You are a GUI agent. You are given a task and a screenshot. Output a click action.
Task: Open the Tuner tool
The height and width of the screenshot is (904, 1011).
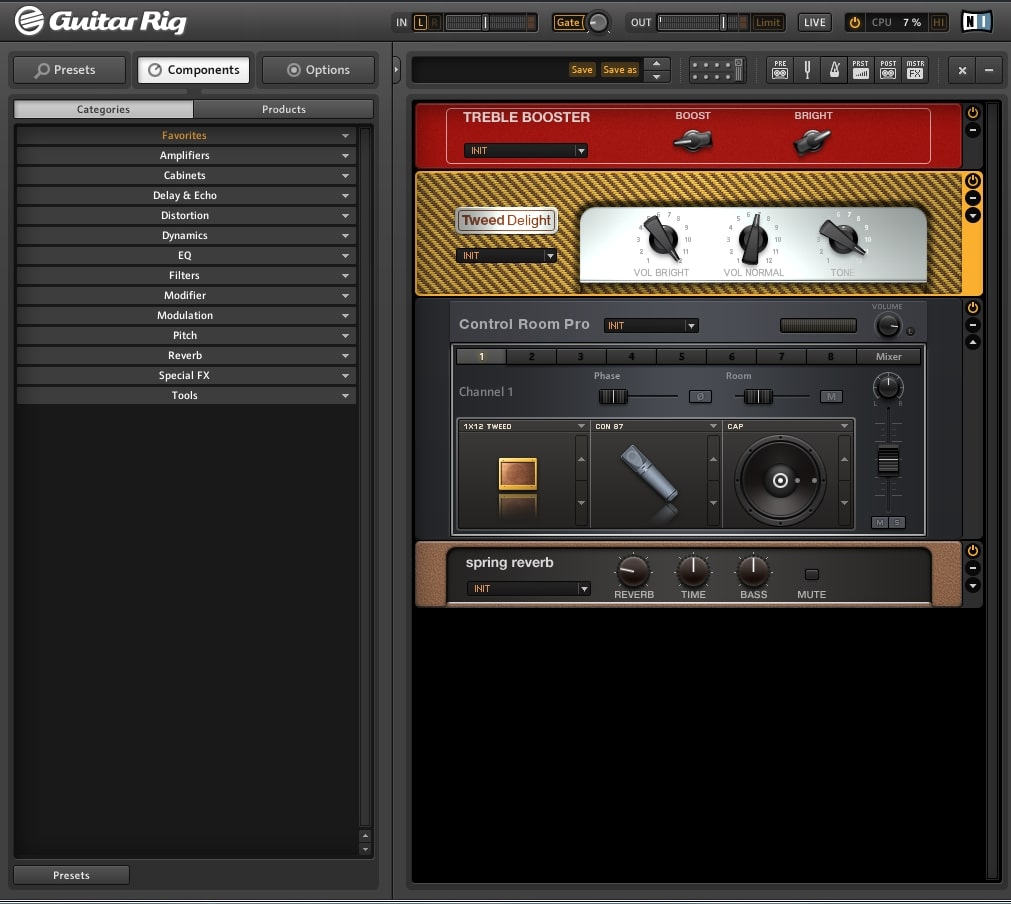point(807,70)
